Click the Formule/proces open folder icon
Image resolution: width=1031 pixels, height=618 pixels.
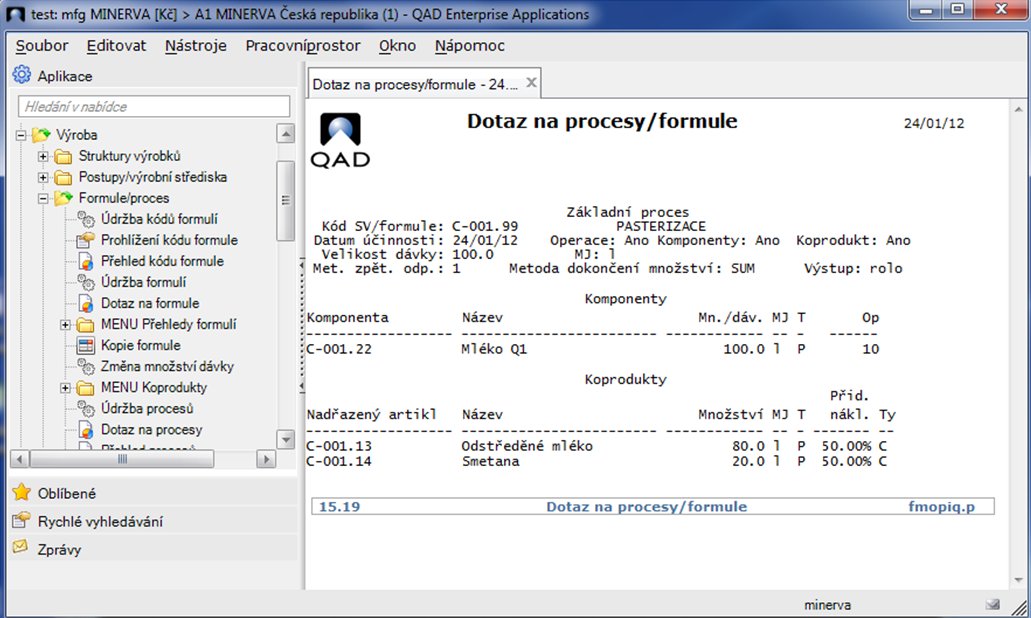(x=64, y=198)
